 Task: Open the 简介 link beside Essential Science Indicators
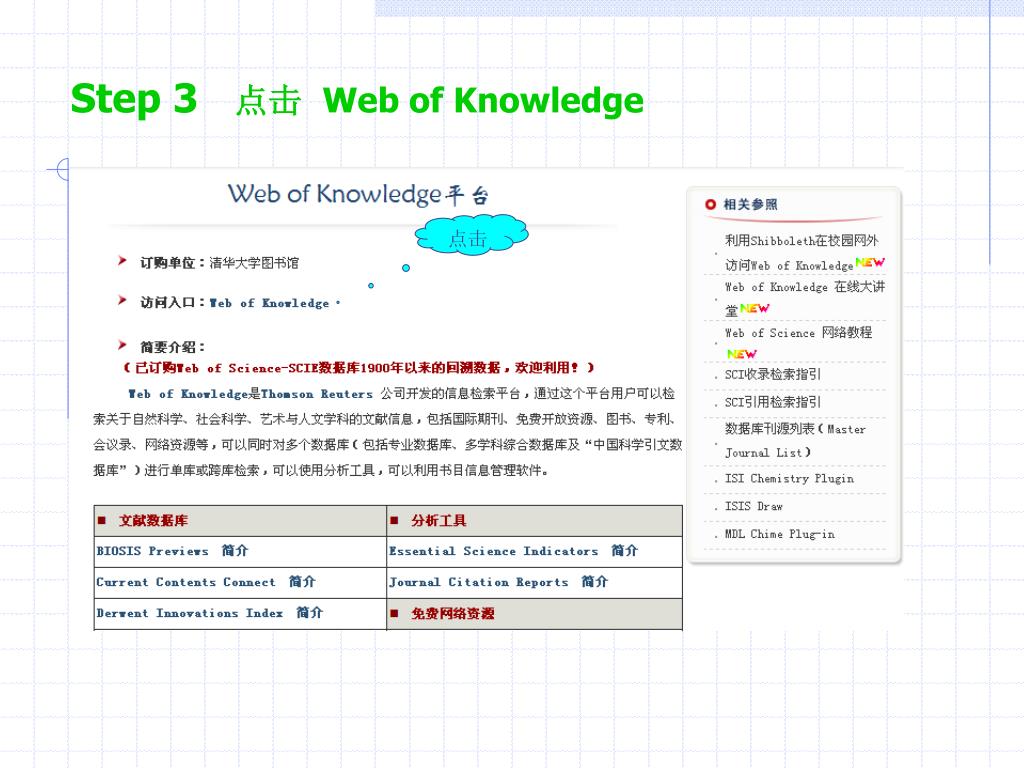click(624, 551)
